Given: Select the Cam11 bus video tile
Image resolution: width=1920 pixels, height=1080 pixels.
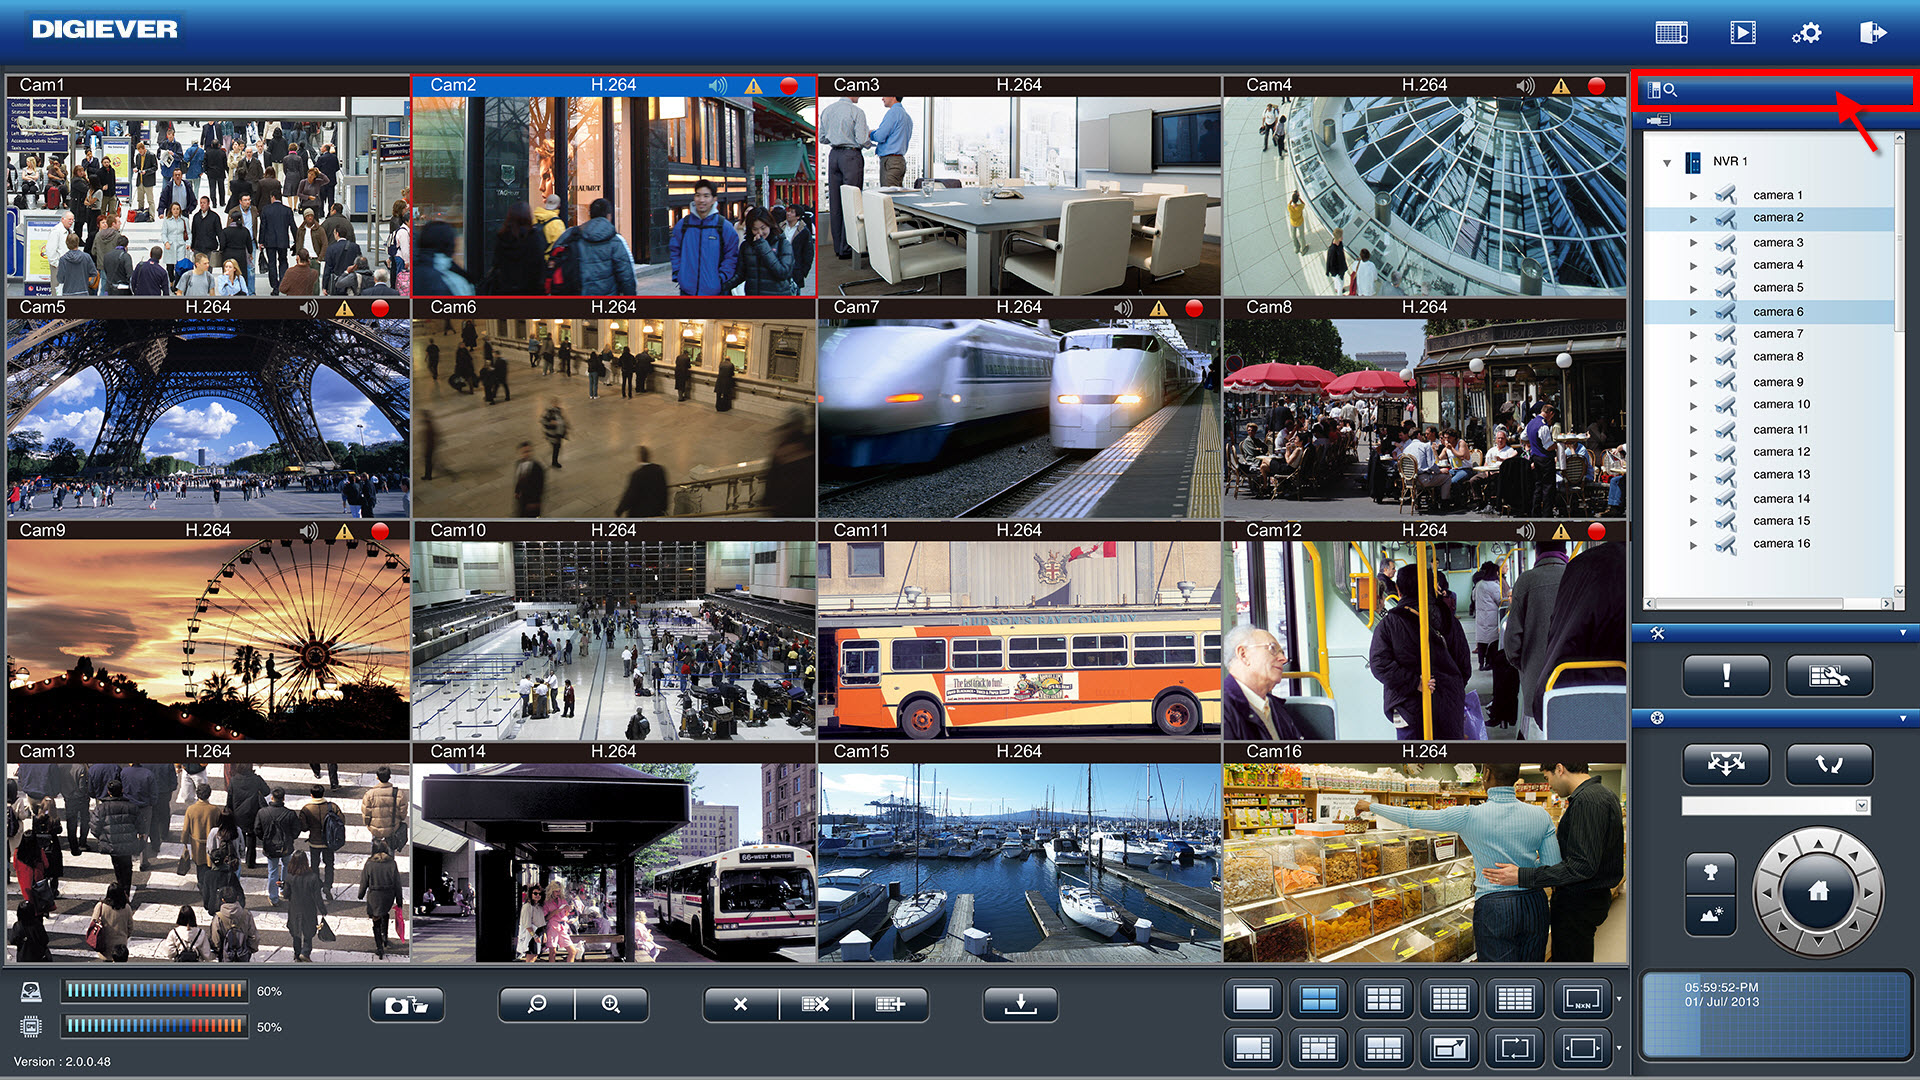Looking at the screenshot, I should 1019,640.
